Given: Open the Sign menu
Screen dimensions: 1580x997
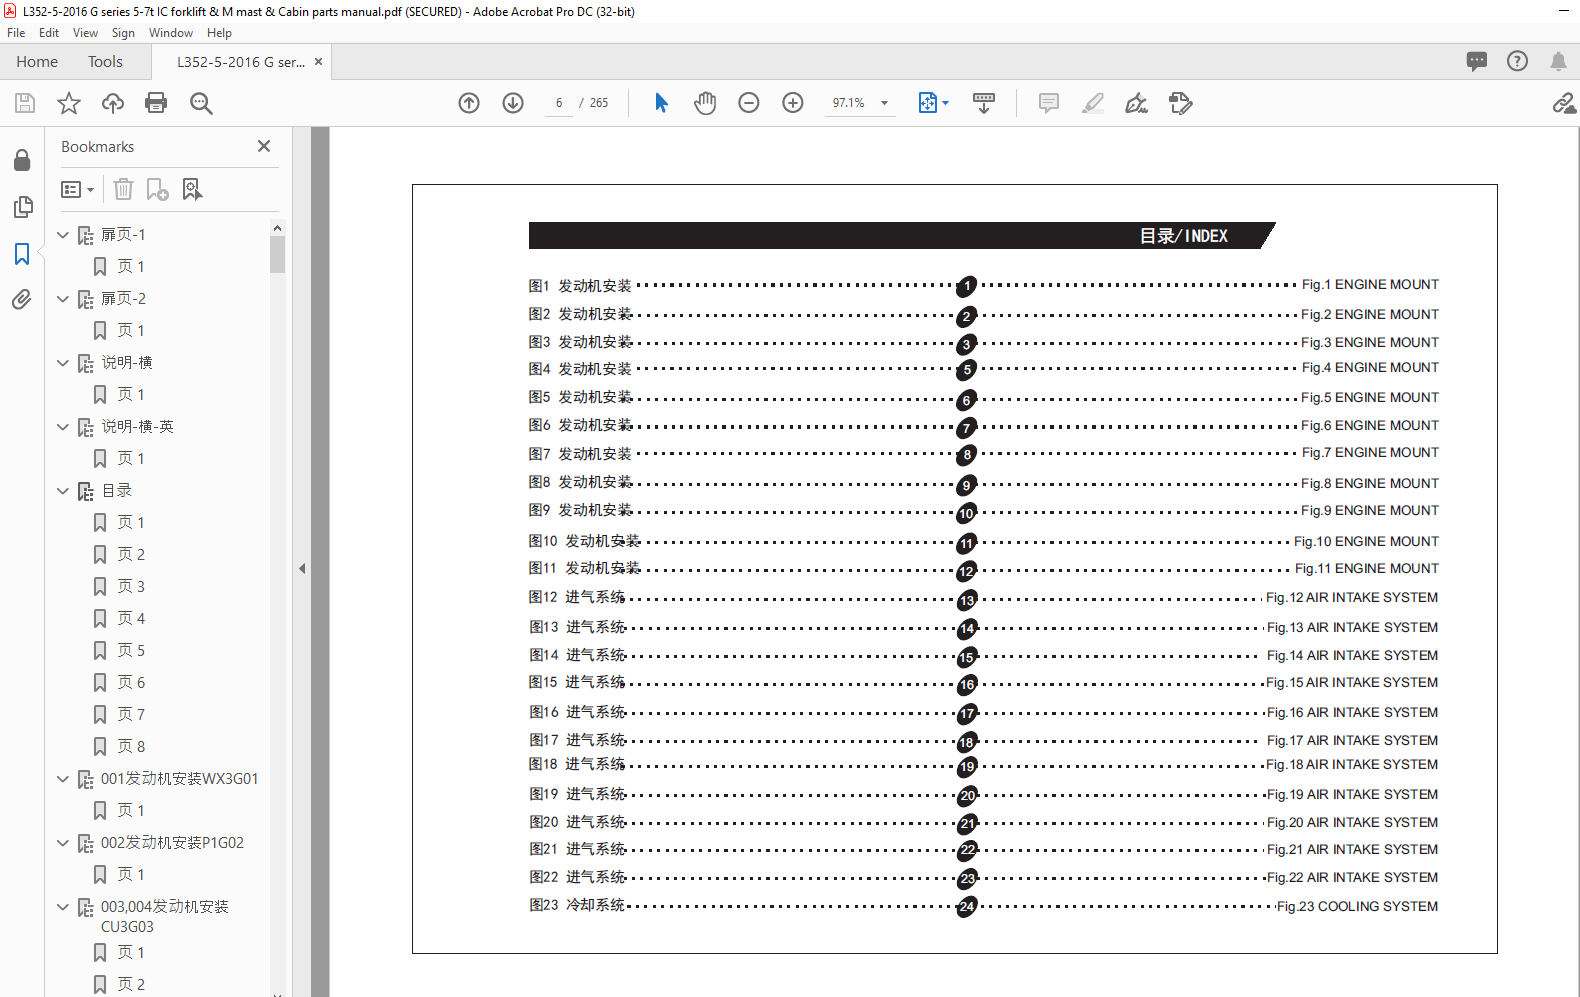Looking at the screenshot, I should [123, 33].
